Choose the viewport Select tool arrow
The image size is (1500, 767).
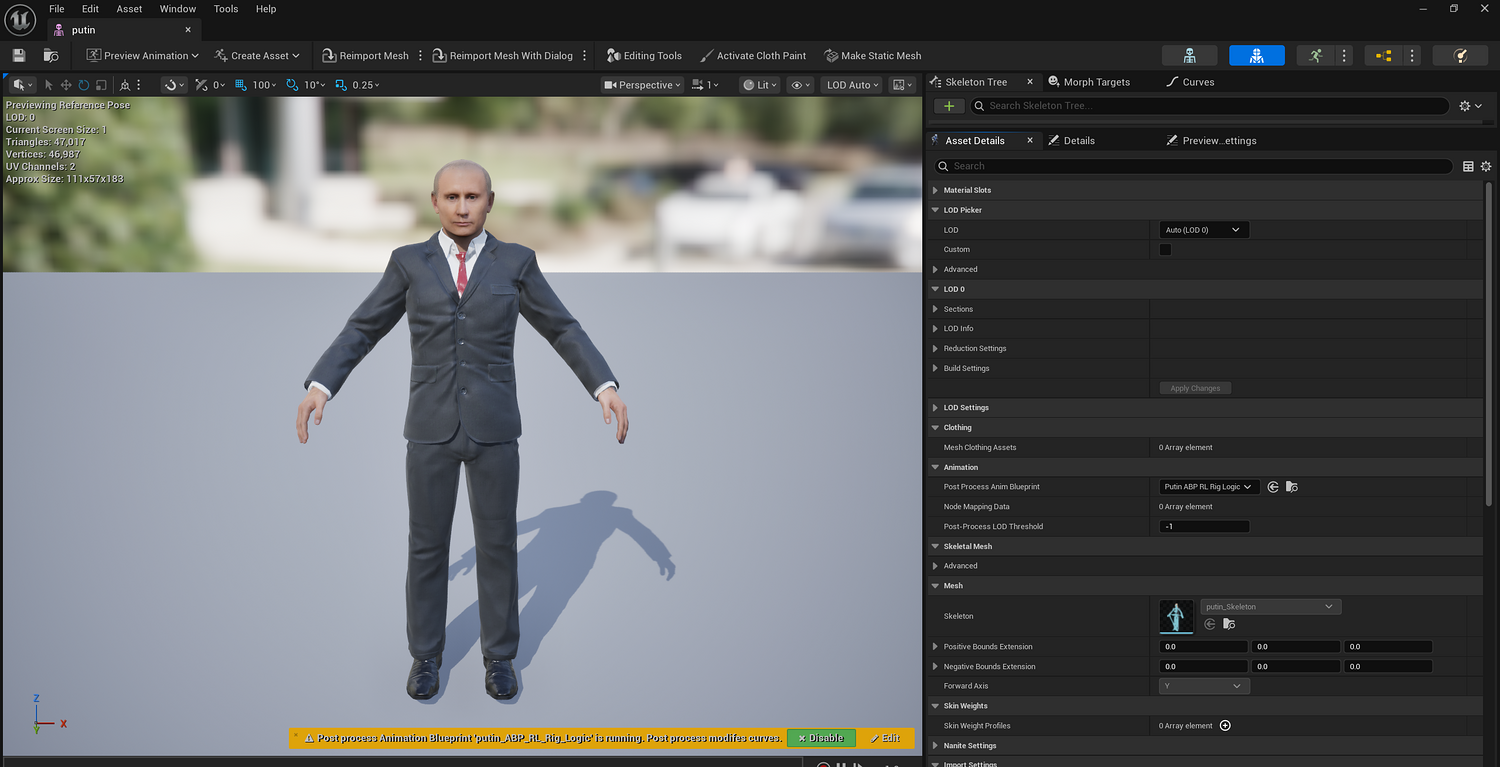tap(49, 85)
